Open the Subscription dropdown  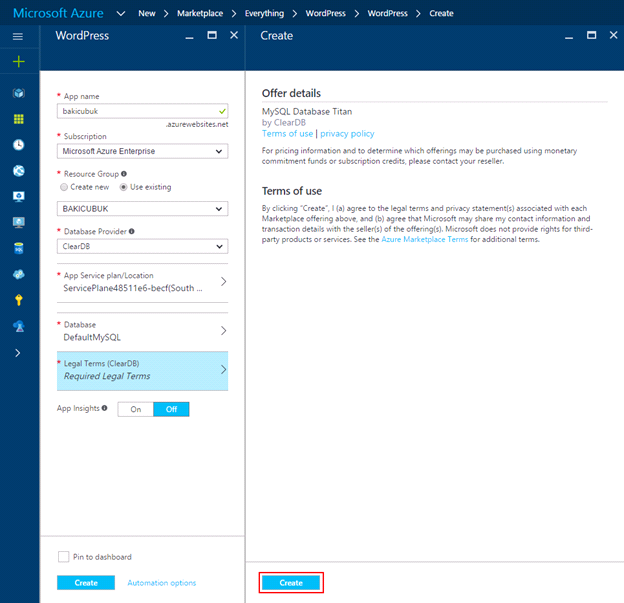pyautogui.click(x=142, y=151)
